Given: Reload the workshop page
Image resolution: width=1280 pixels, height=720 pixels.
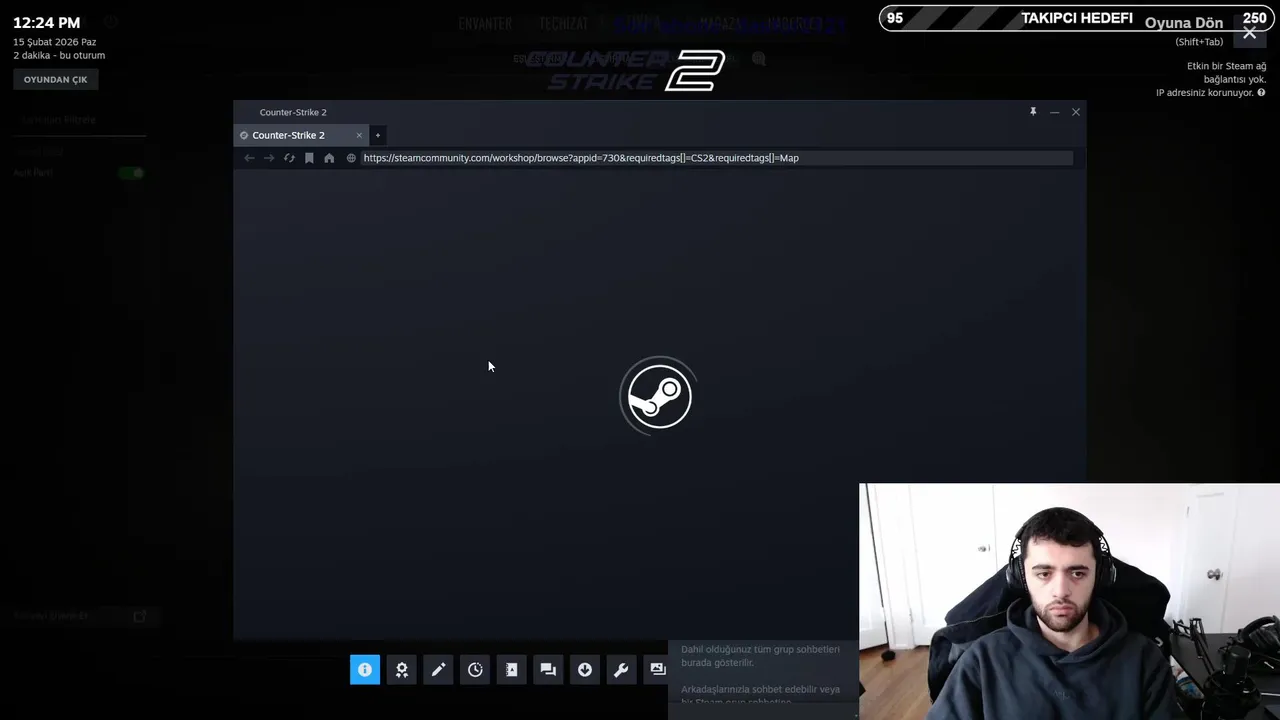Looking at the screenshot, I should pyautogui.click(x=289, y=158).
